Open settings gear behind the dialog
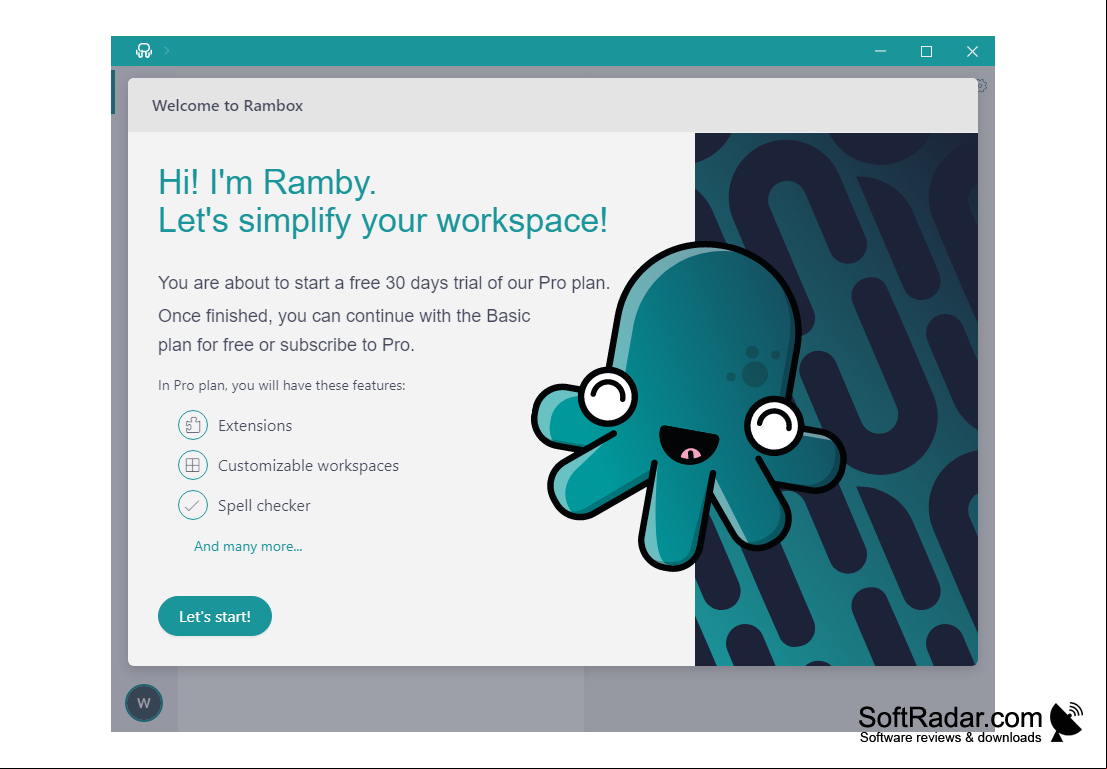 [983, 85]
